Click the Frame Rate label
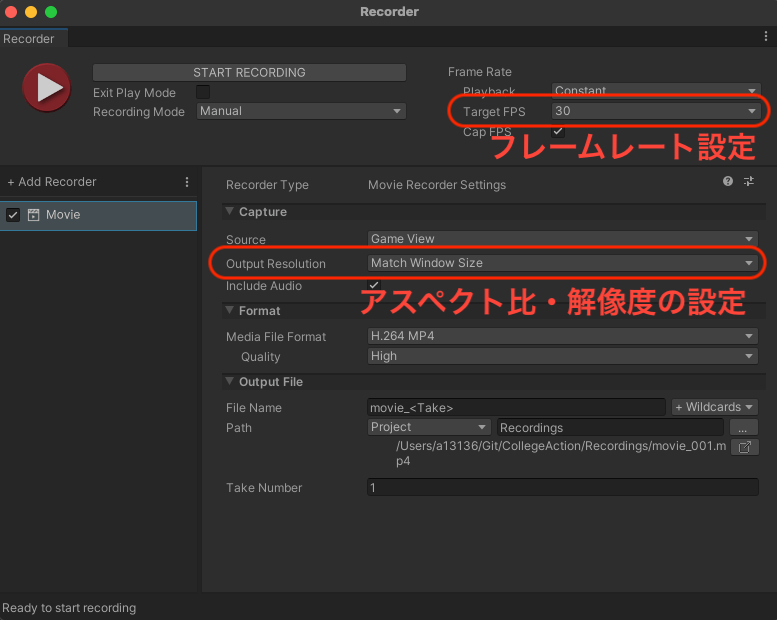The height and width of the screenshot is (620, 777). 479,72
